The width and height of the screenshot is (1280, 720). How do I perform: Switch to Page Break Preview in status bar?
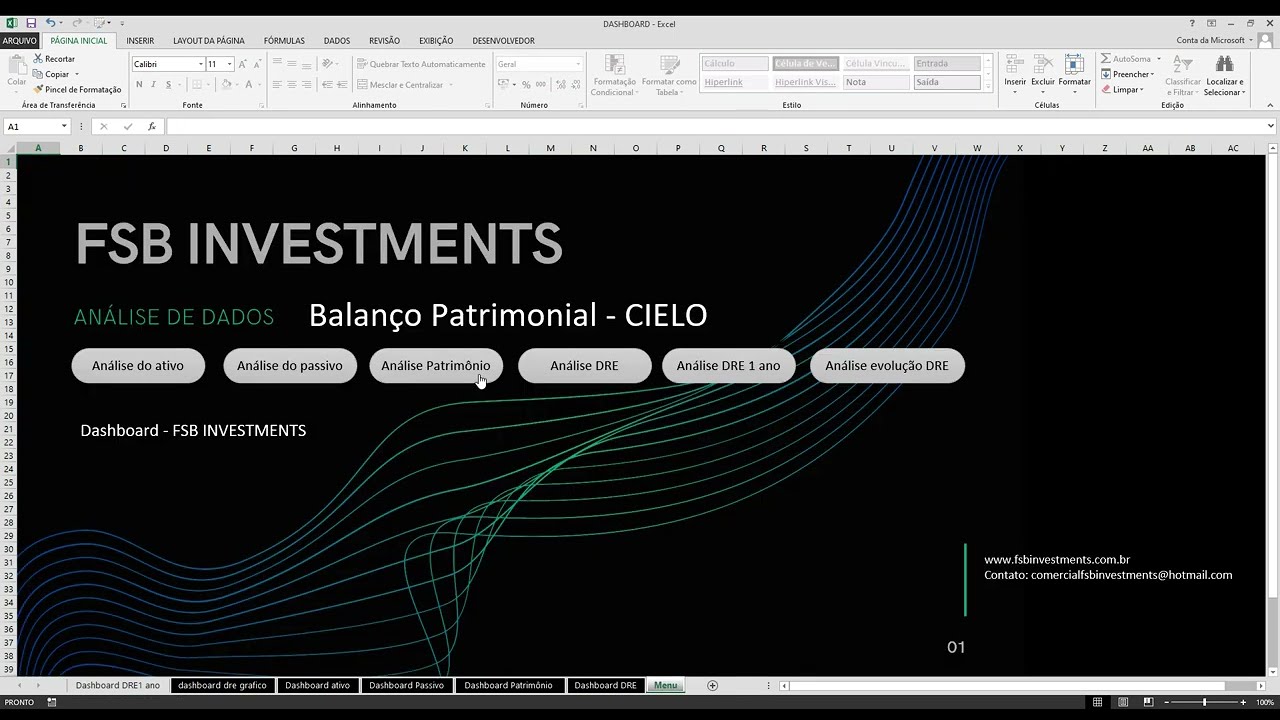point(1148,702)
